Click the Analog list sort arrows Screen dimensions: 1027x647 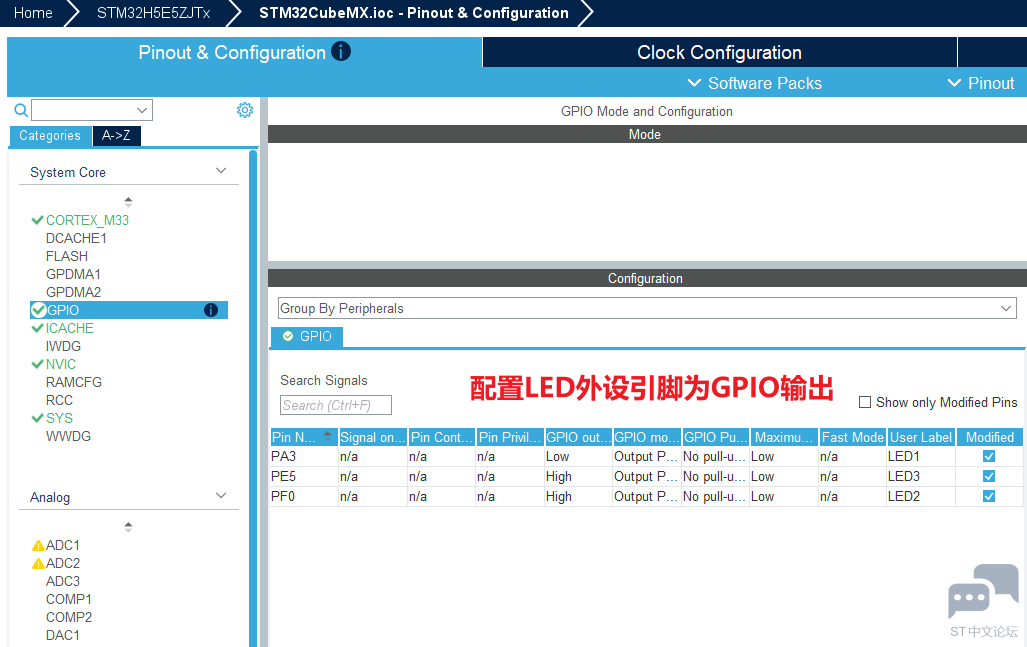128,527
